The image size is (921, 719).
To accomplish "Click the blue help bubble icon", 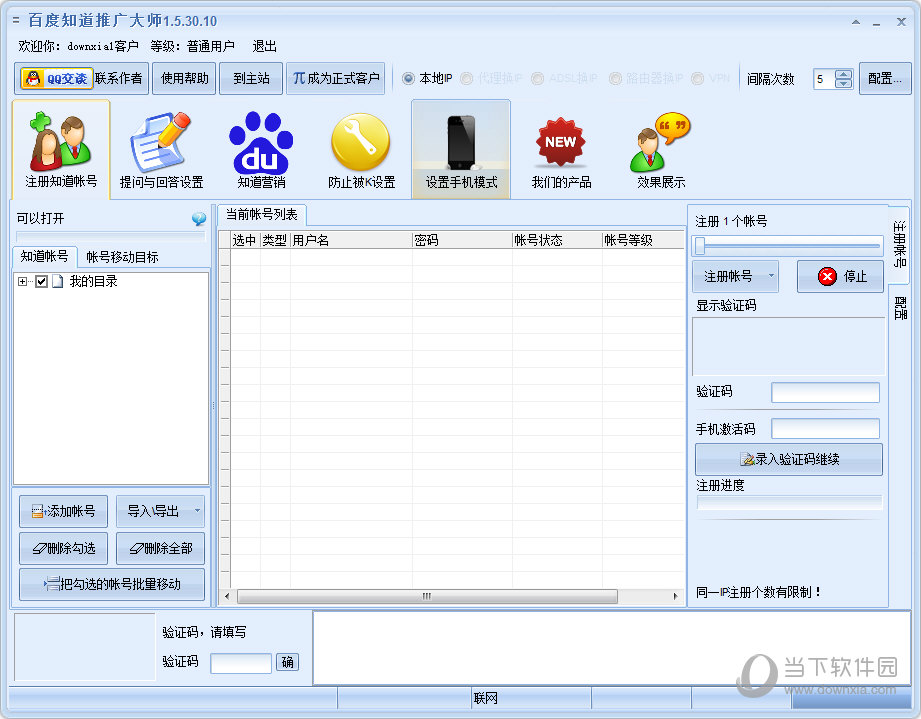I will (199, 219).
